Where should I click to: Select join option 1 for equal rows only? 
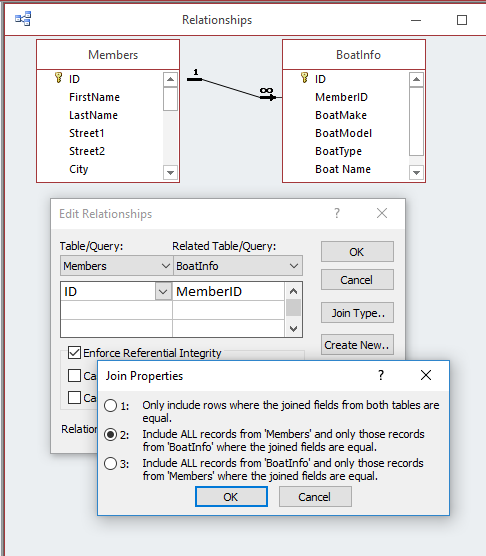point(111,405)
